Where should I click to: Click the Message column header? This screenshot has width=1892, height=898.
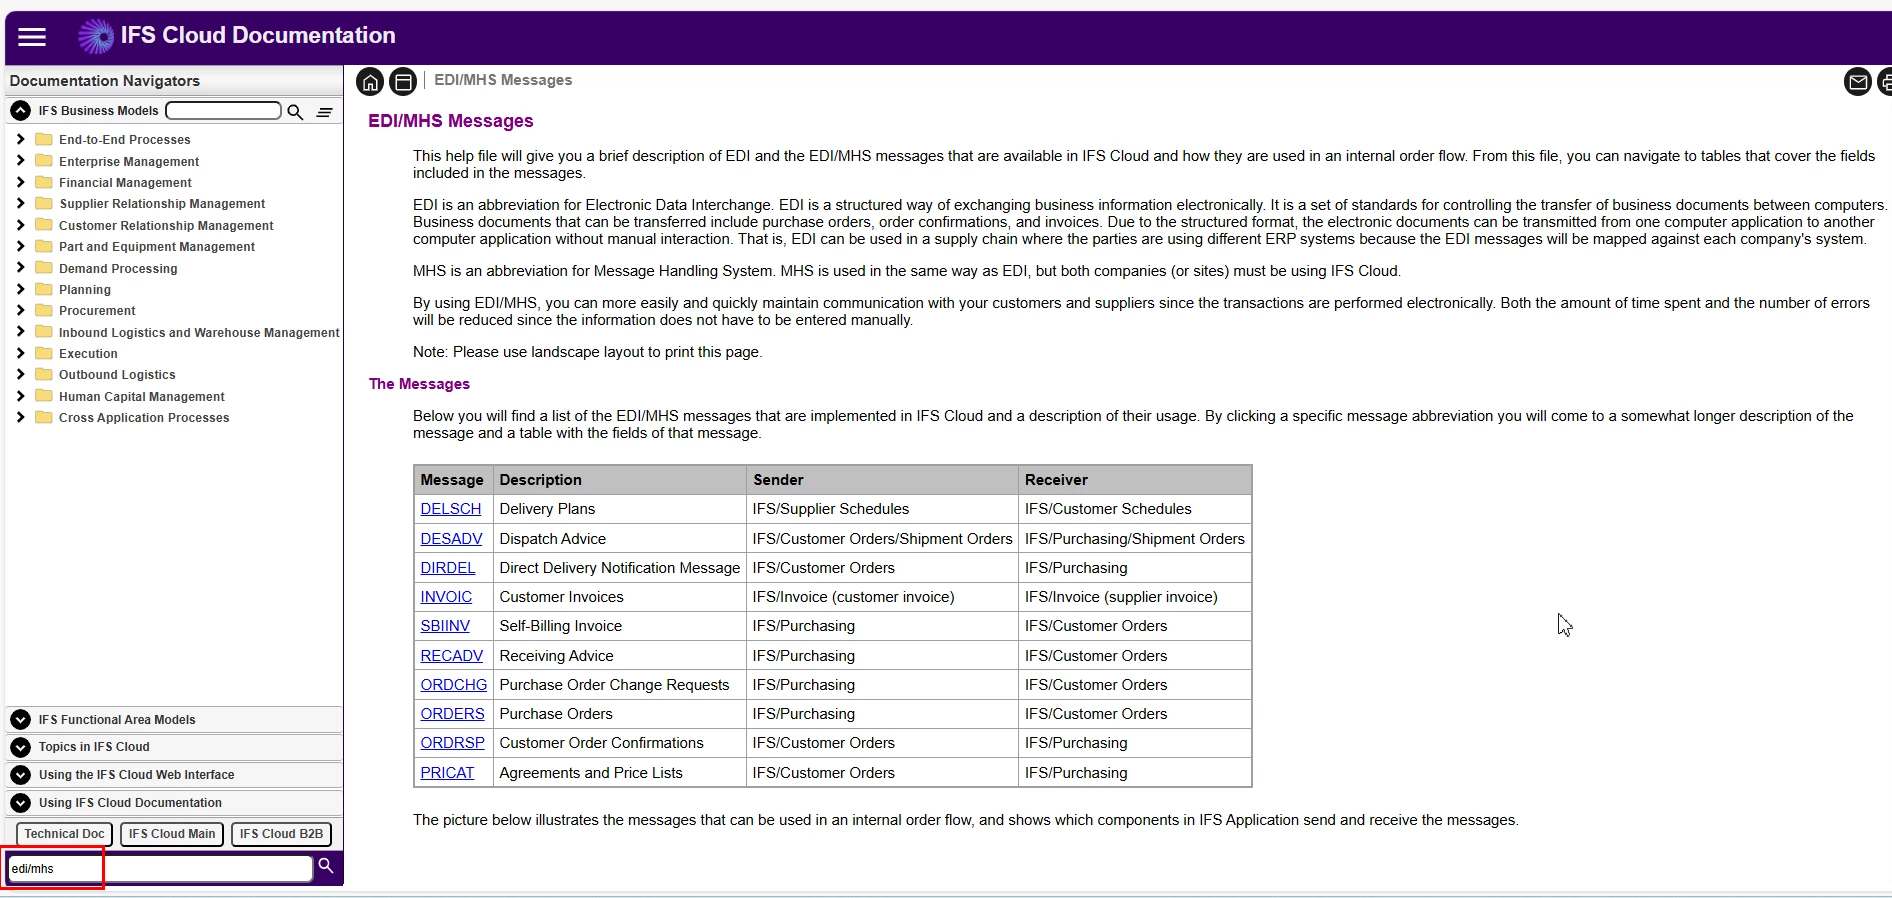coord(452,480)
